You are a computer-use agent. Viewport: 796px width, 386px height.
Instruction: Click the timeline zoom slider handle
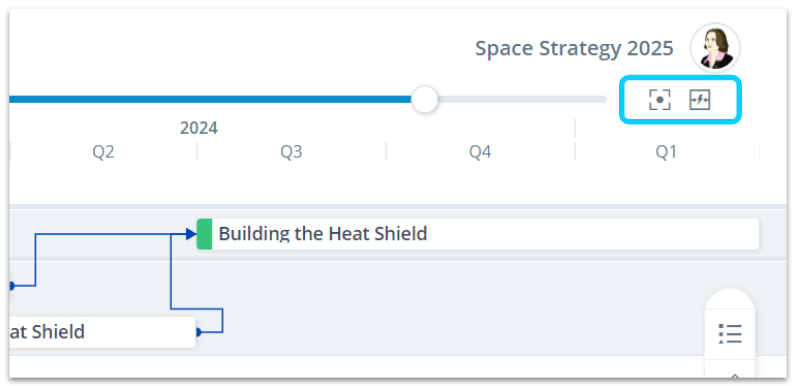(424, 100)
